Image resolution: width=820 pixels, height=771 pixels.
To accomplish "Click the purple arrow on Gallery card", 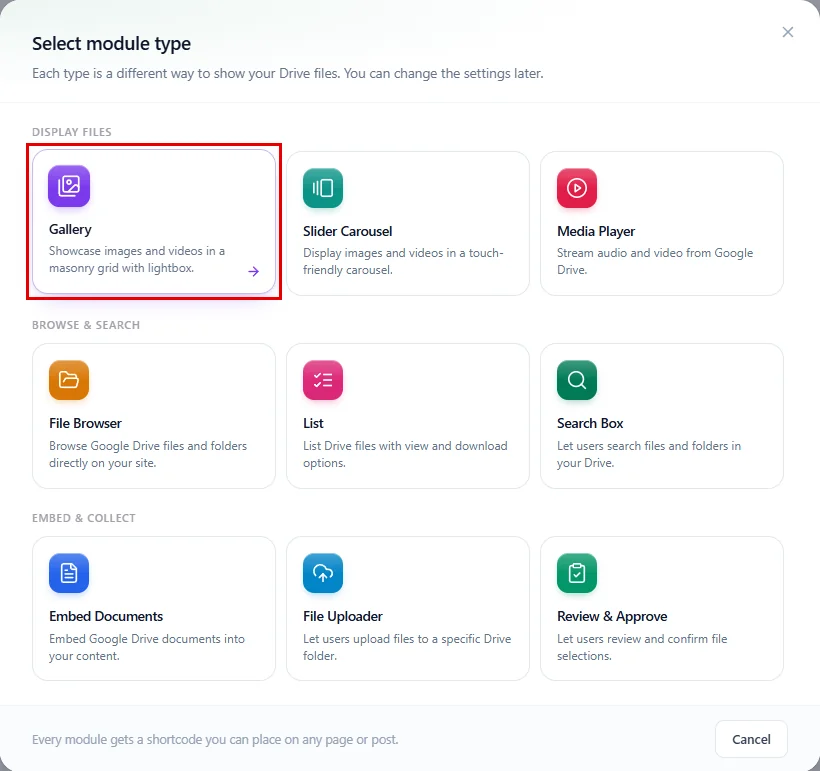I will coord(254,271).
